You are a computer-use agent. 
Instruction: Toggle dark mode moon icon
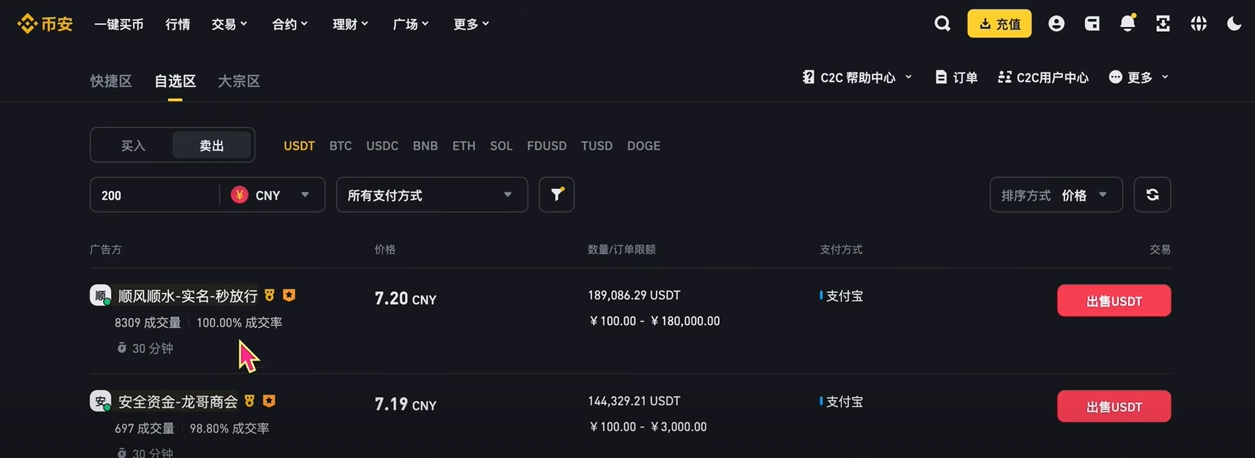[1234, 24]
